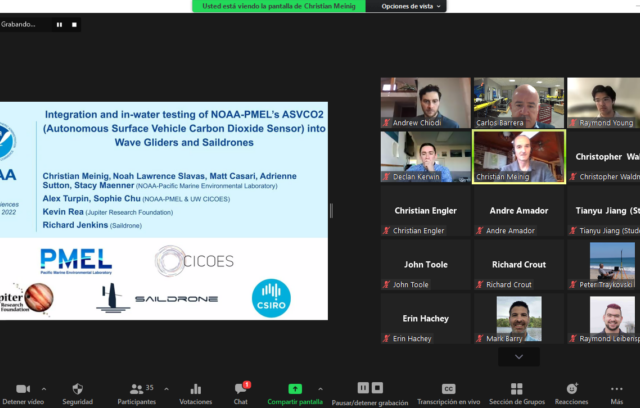Click muted mic icon for John Toole
Screen dimensions: 640x408
(386, 284)
